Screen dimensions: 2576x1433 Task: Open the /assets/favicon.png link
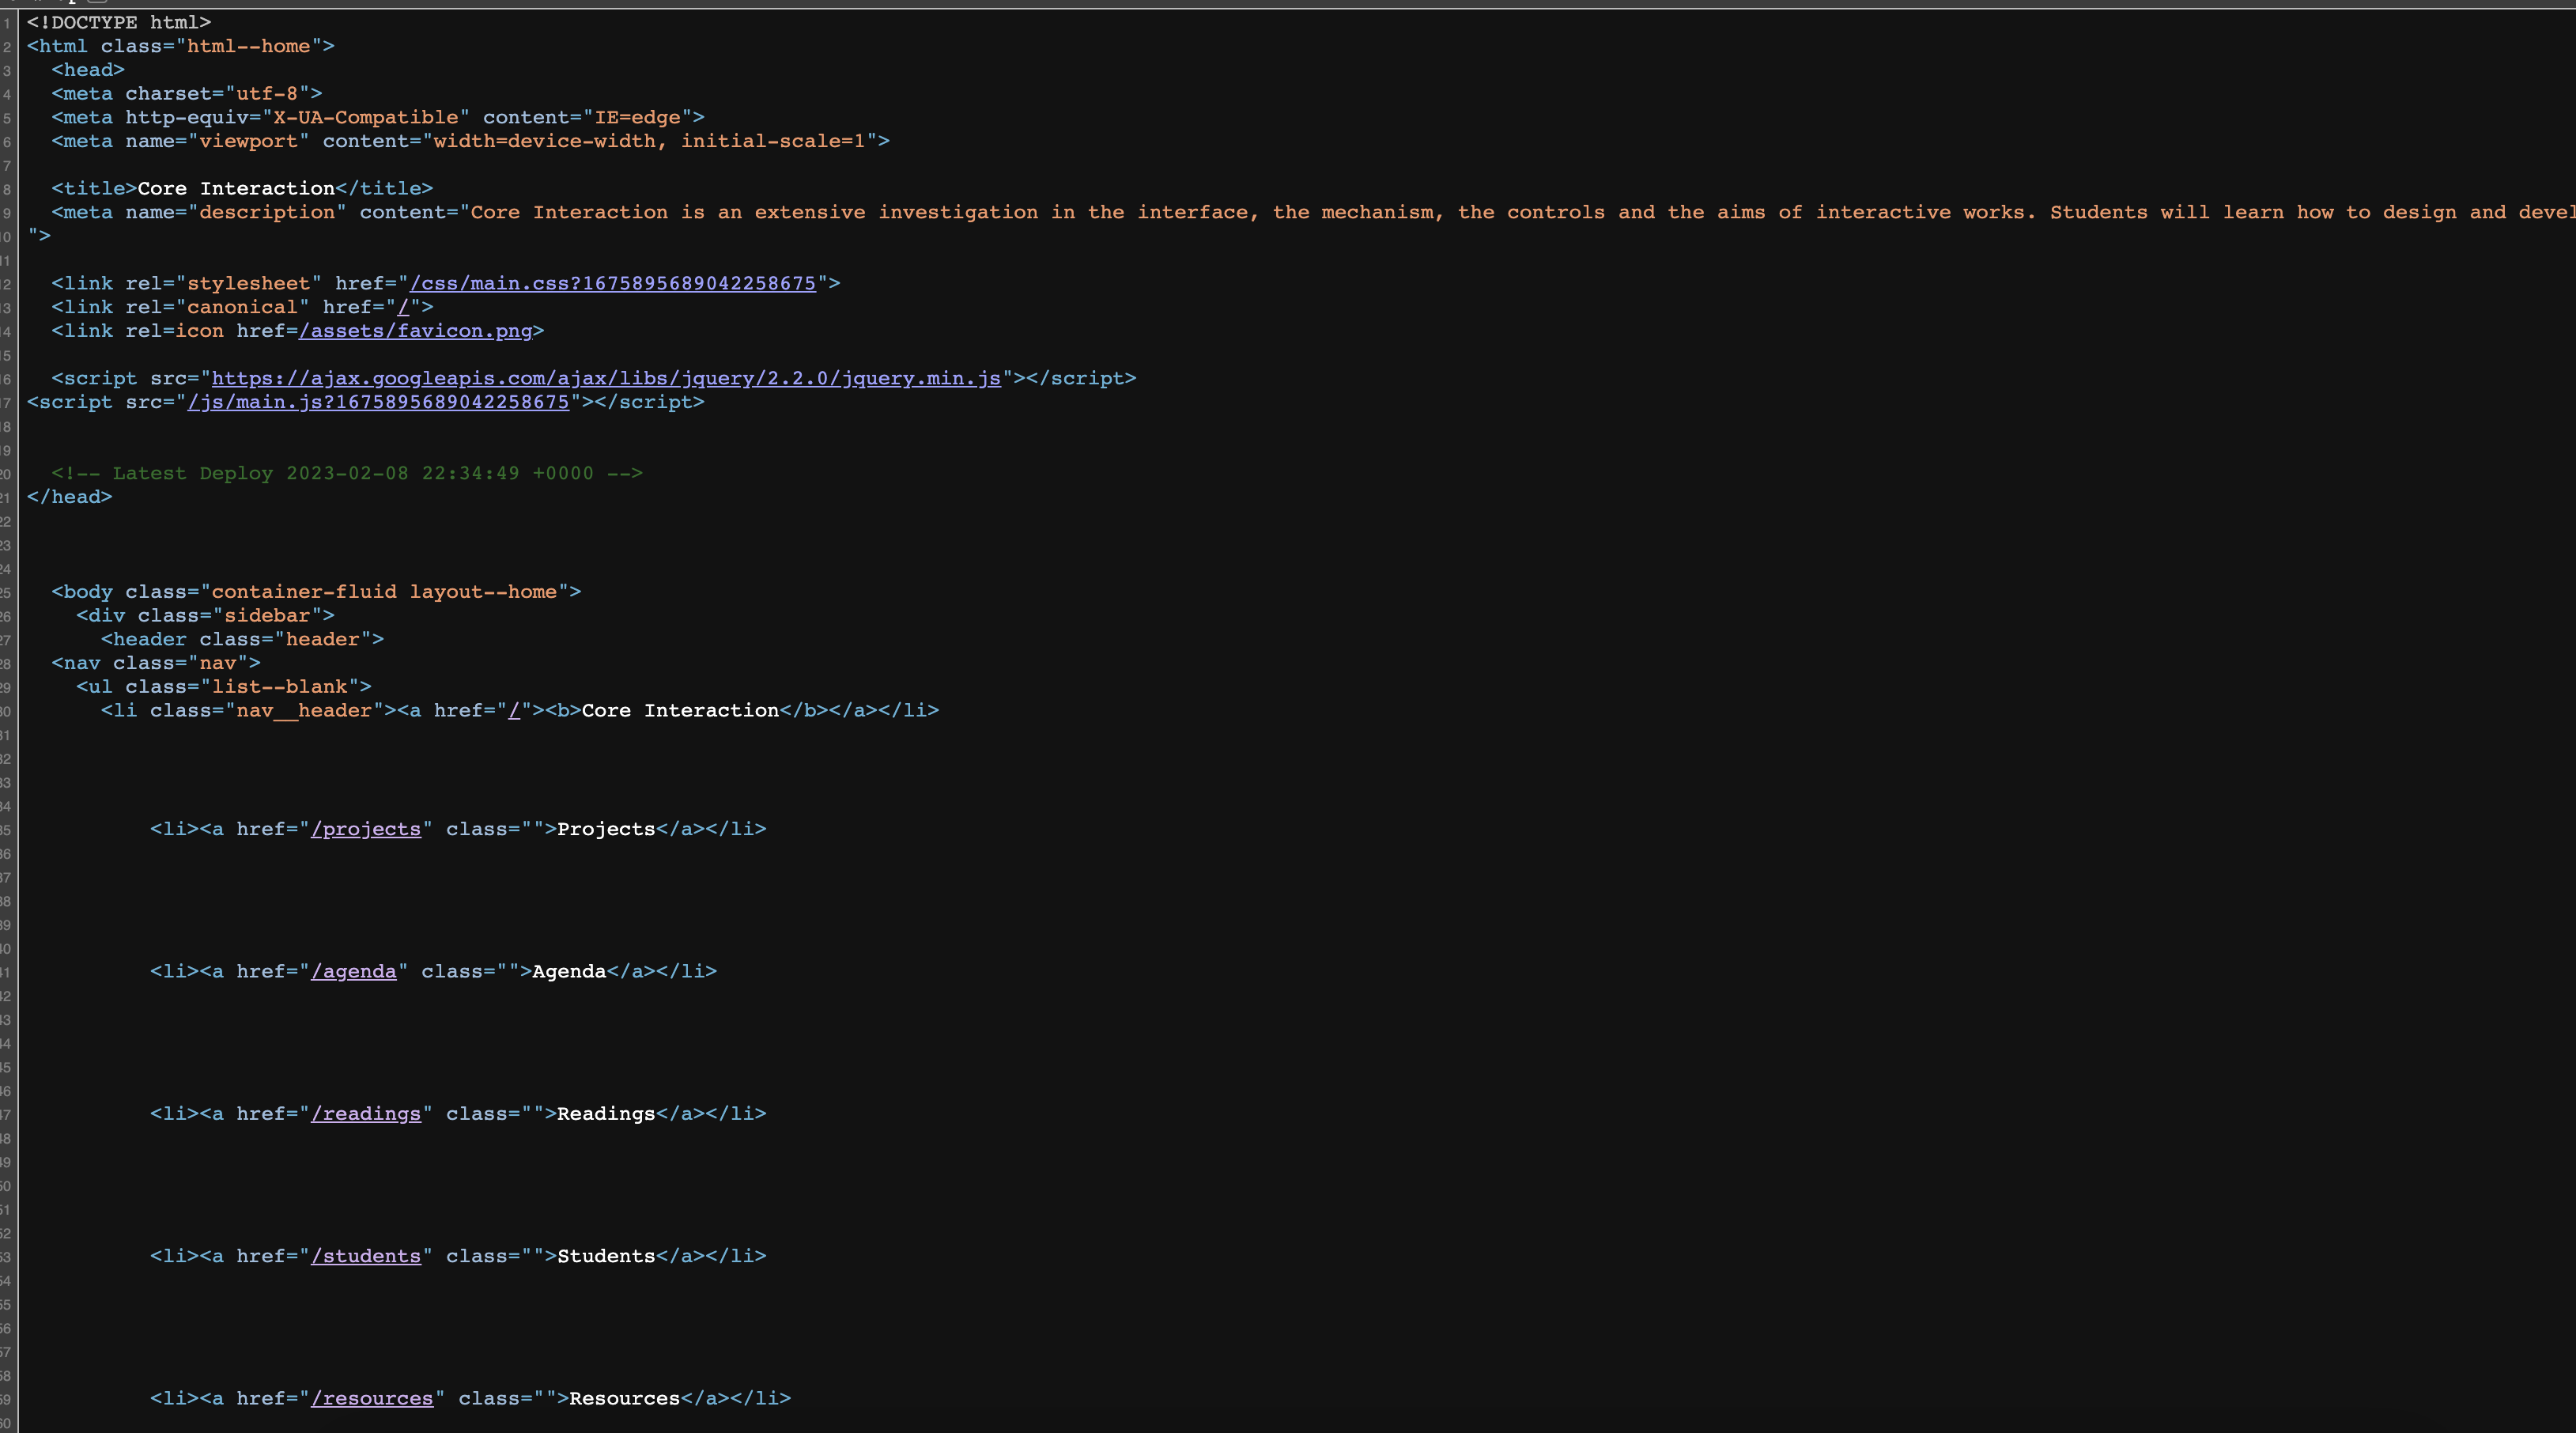(x=415, y=331)
